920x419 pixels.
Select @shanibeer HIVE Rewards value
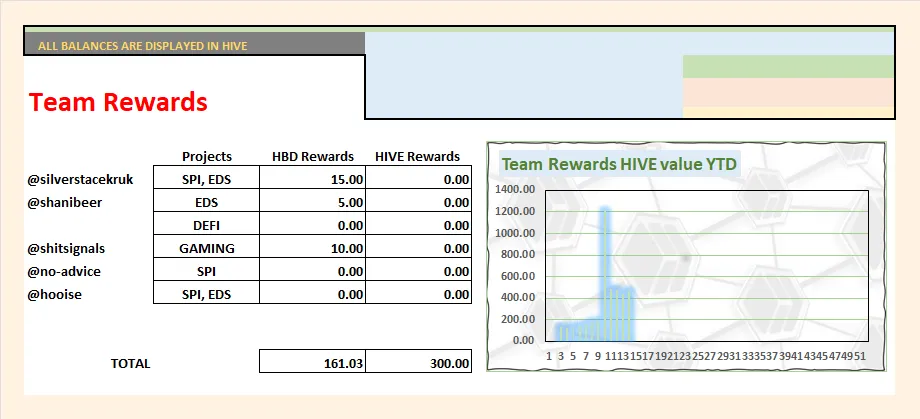(x=418, y=200)
